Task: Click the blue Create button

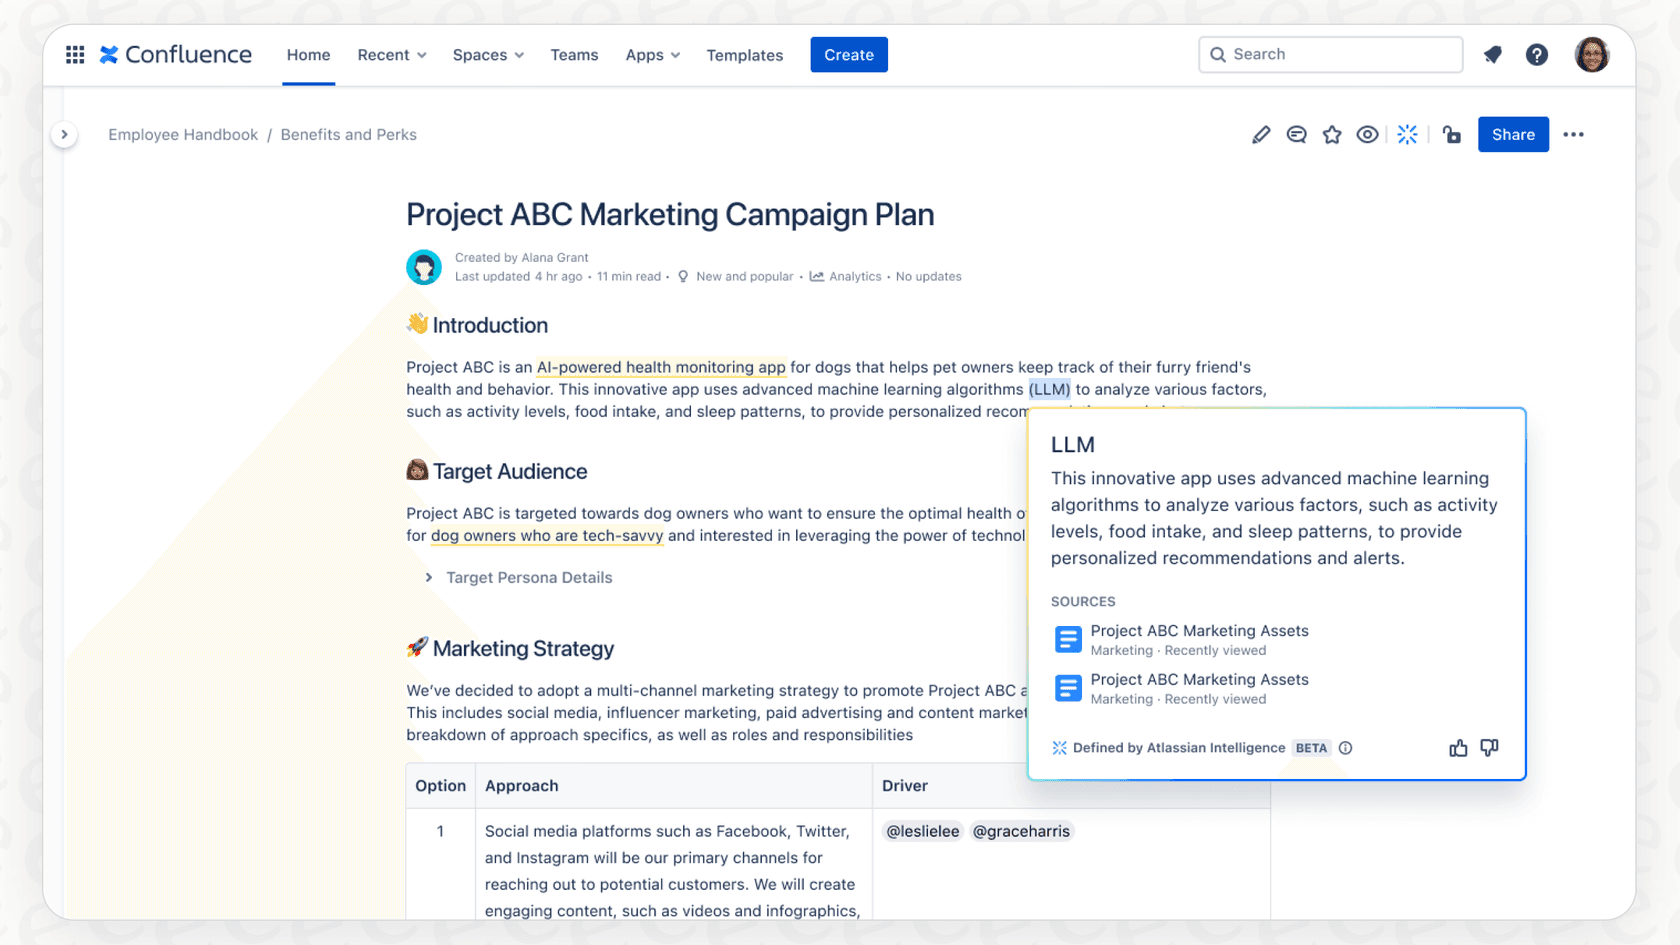Action: pos(848,54)
